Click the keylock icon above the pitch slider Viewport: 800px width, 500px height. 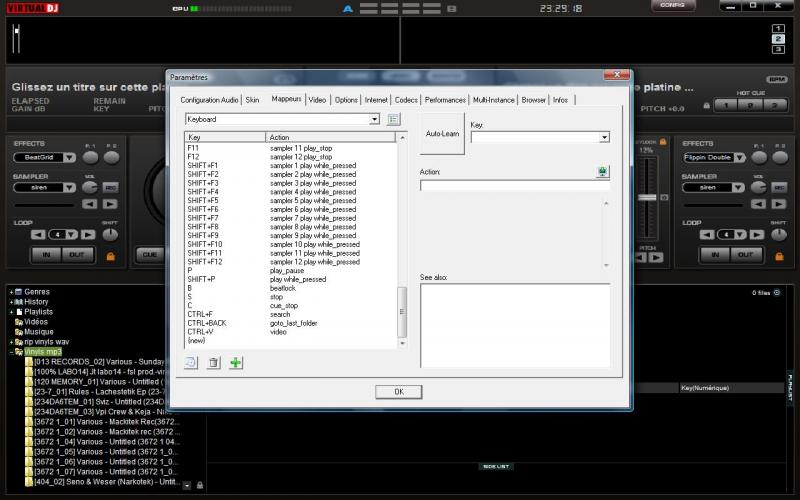point(663,142)
